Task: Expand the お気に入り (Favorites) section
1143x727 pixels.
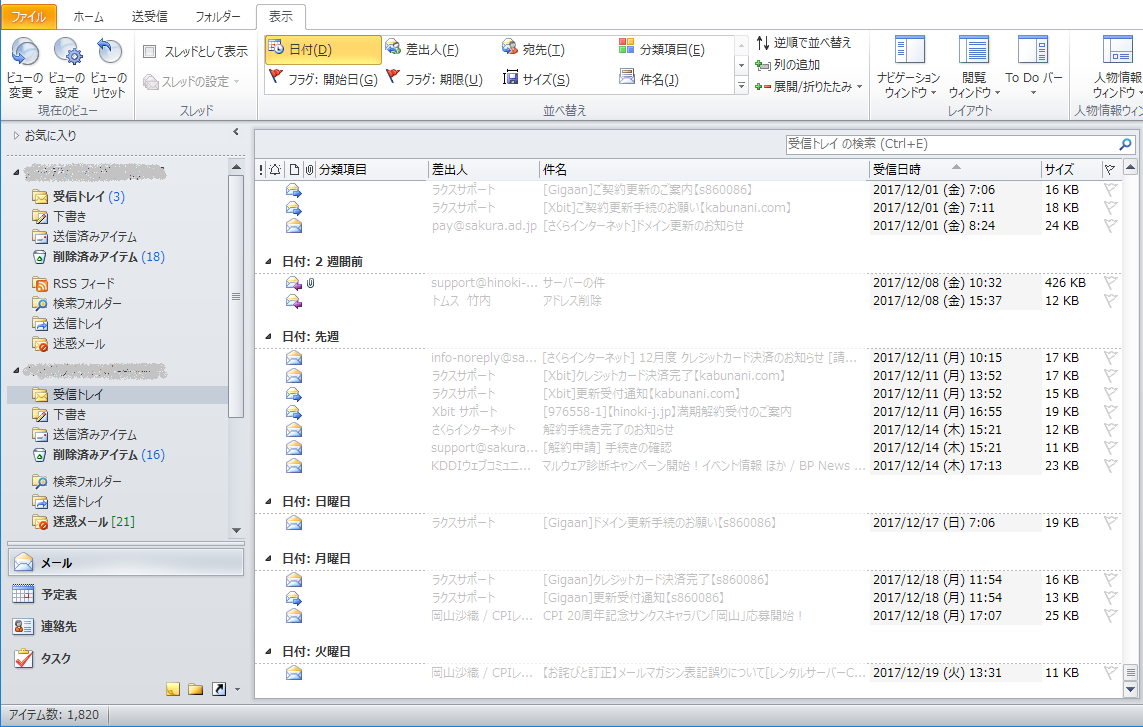Action: (x=16, y=135)
